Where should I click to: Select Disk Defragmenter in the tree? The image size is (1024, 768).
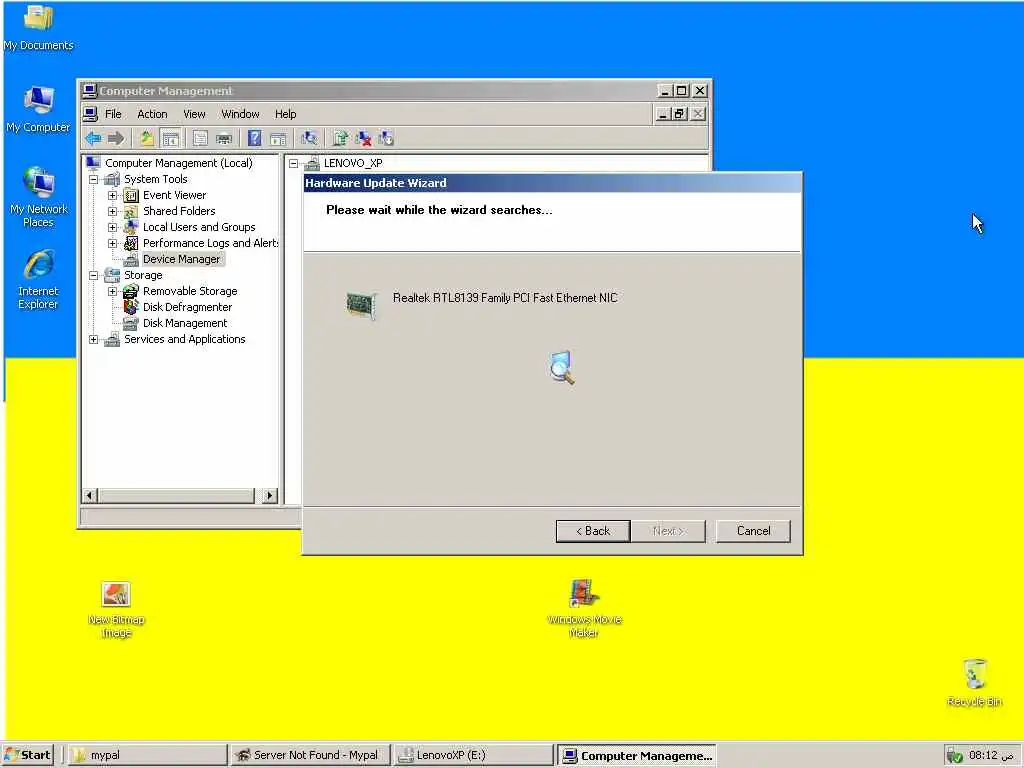187,307
